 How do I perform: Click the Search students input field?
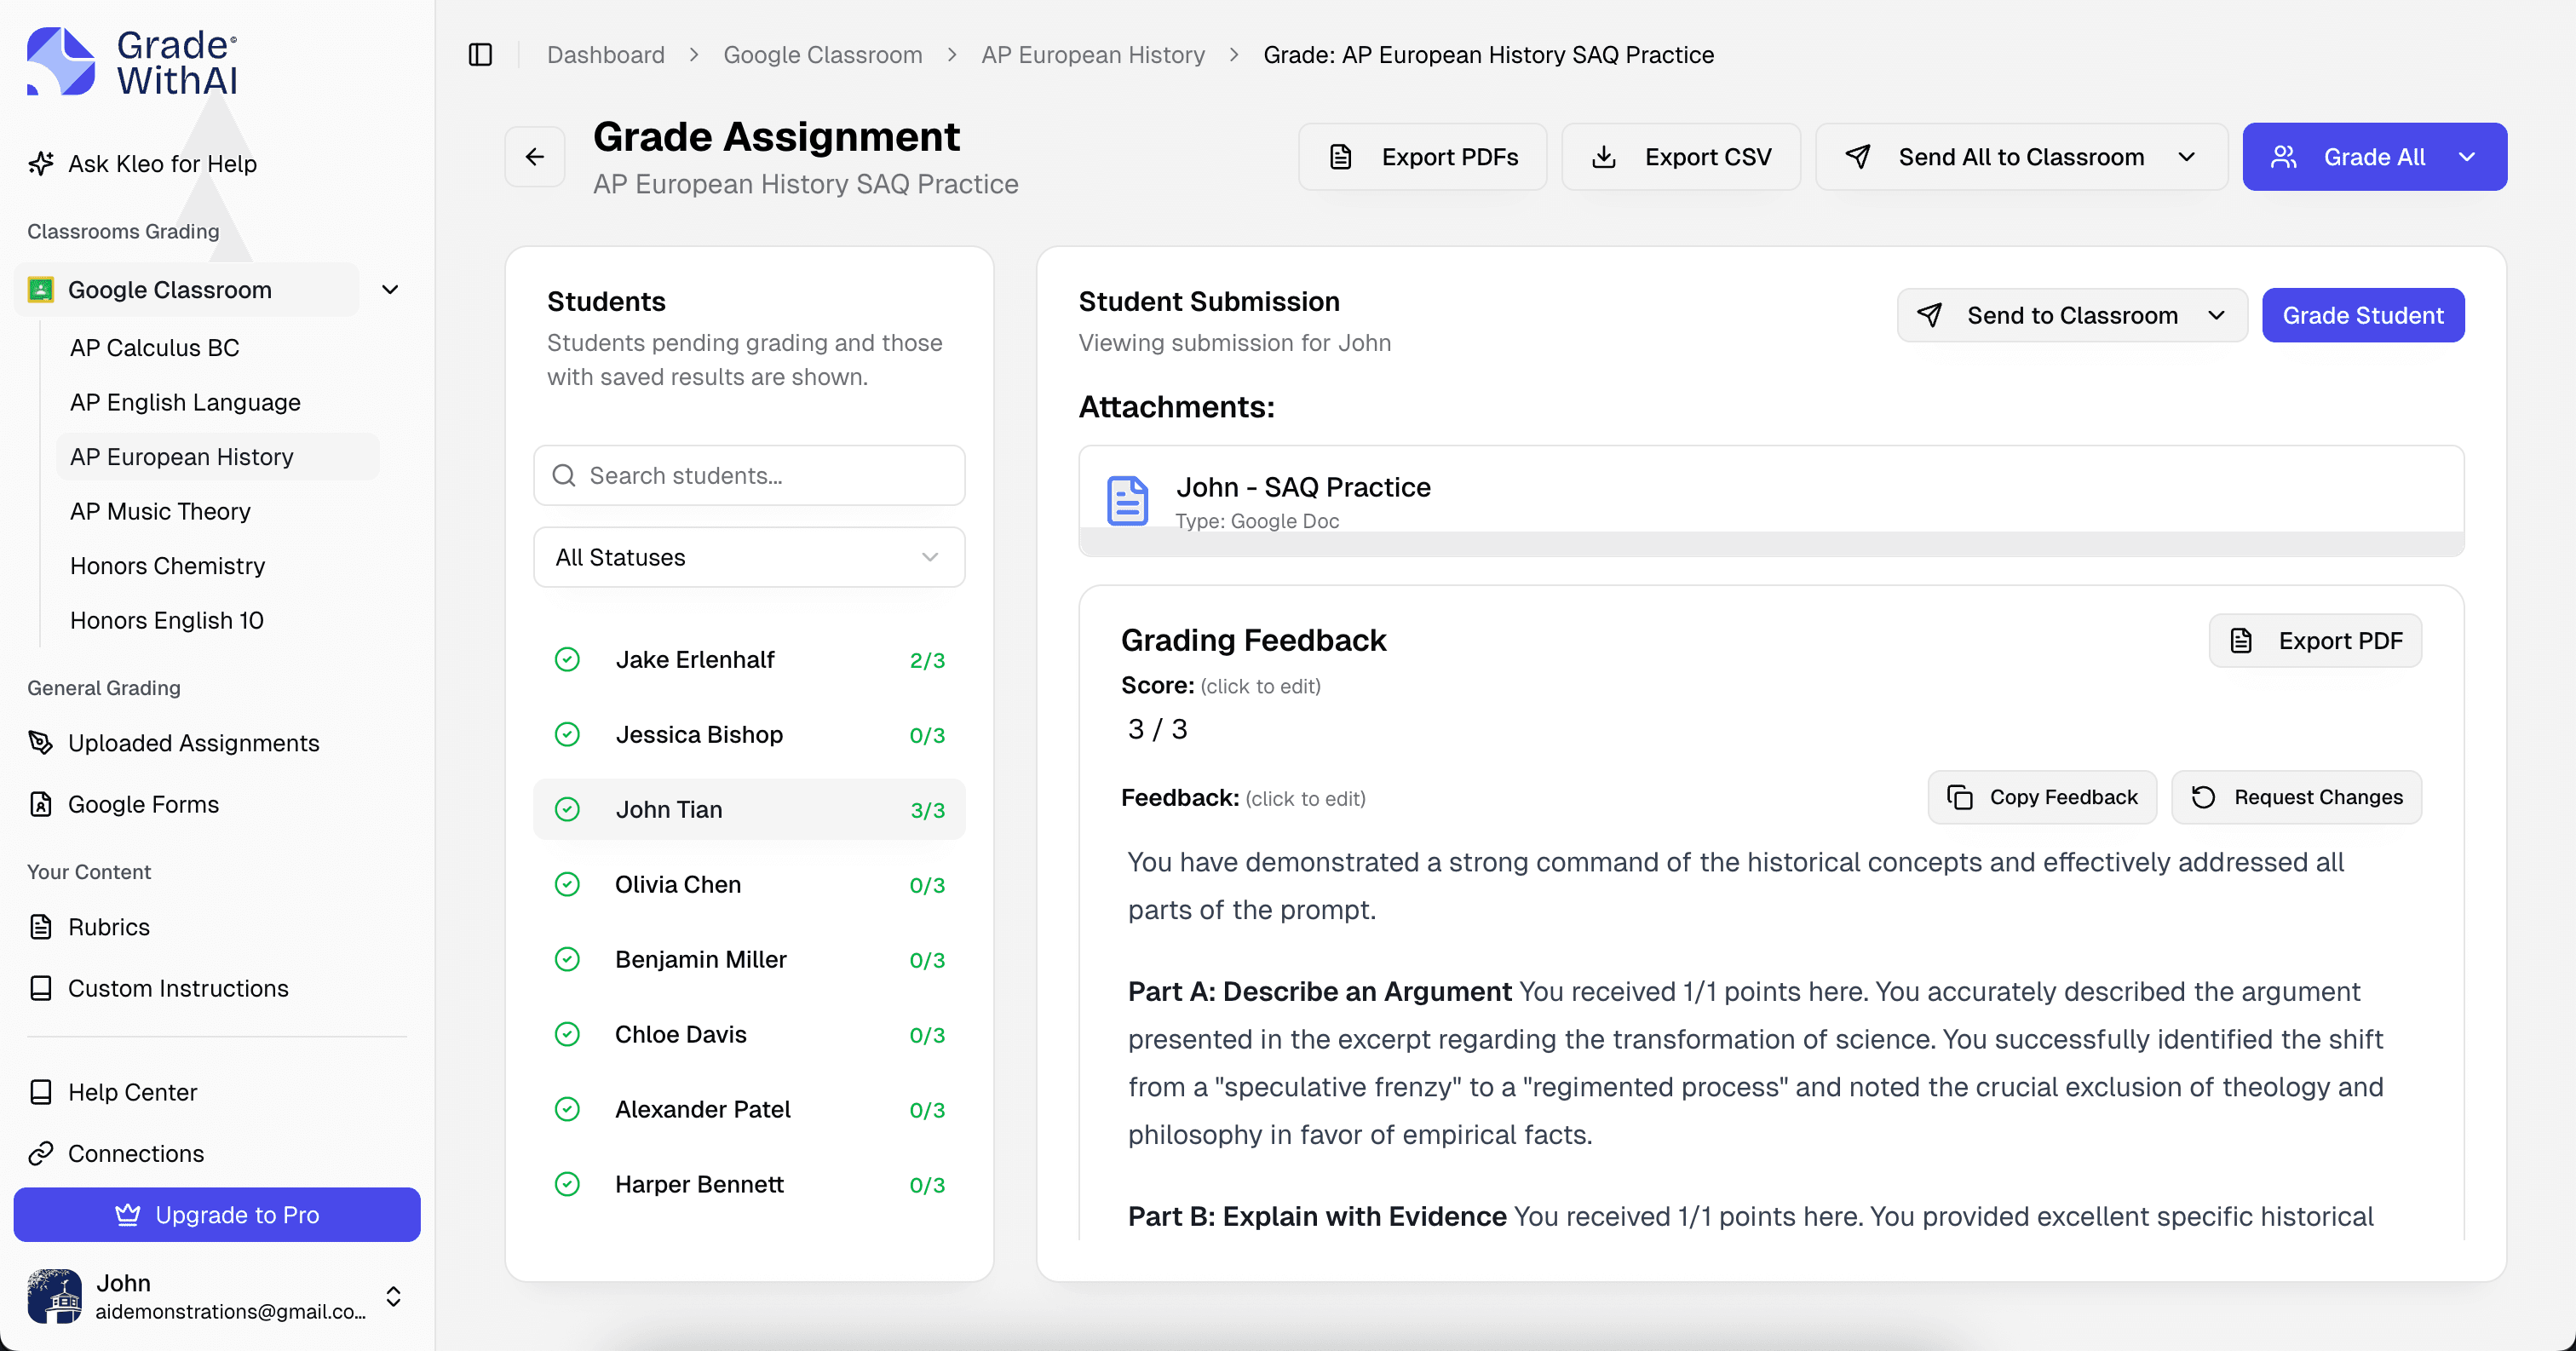point(748,475)
